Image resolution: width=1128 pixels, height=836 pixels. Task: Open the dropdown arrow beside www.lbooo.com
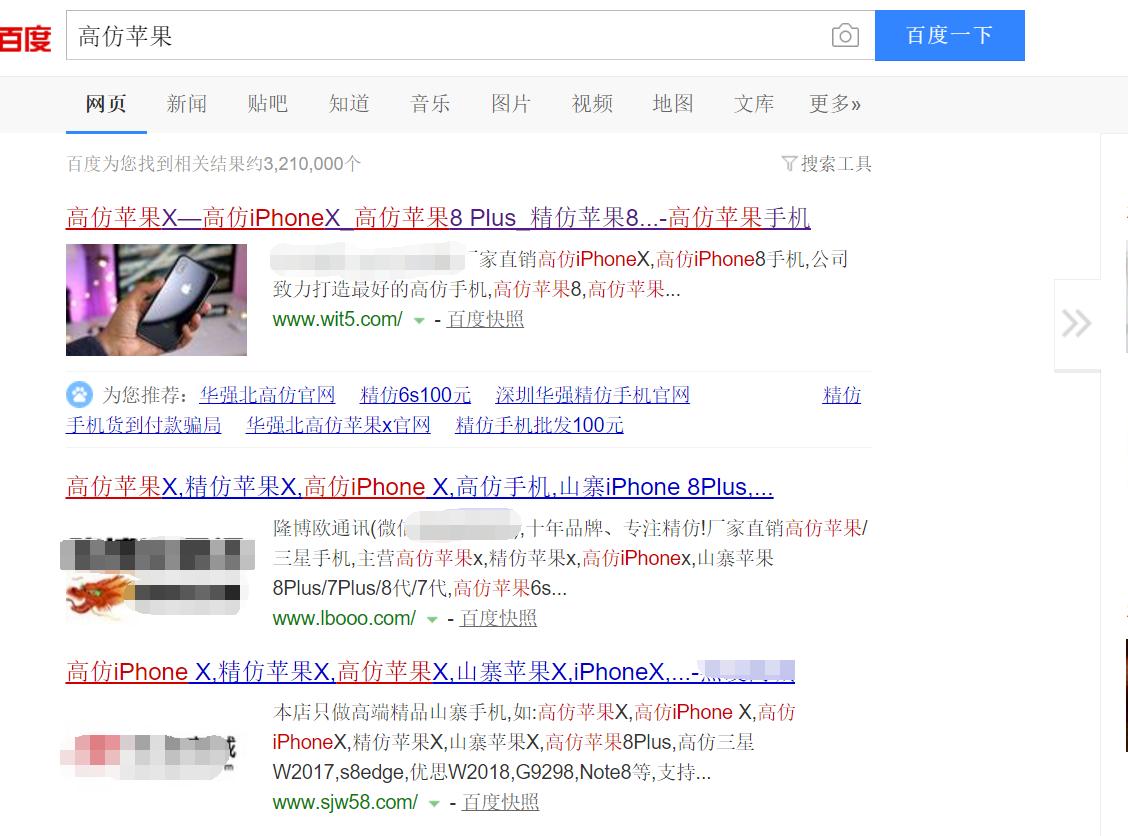pyautogui.click(x=432, y=618)
